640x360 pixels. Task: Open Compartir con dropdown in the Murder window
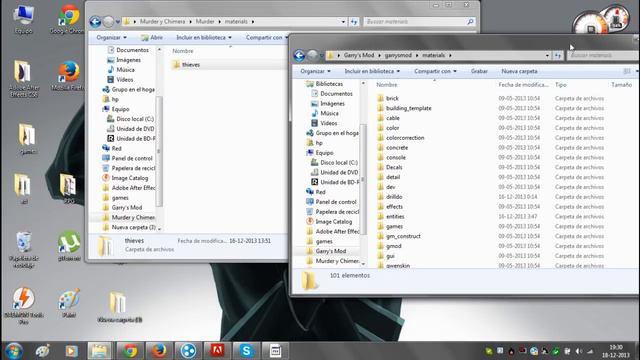266,37
